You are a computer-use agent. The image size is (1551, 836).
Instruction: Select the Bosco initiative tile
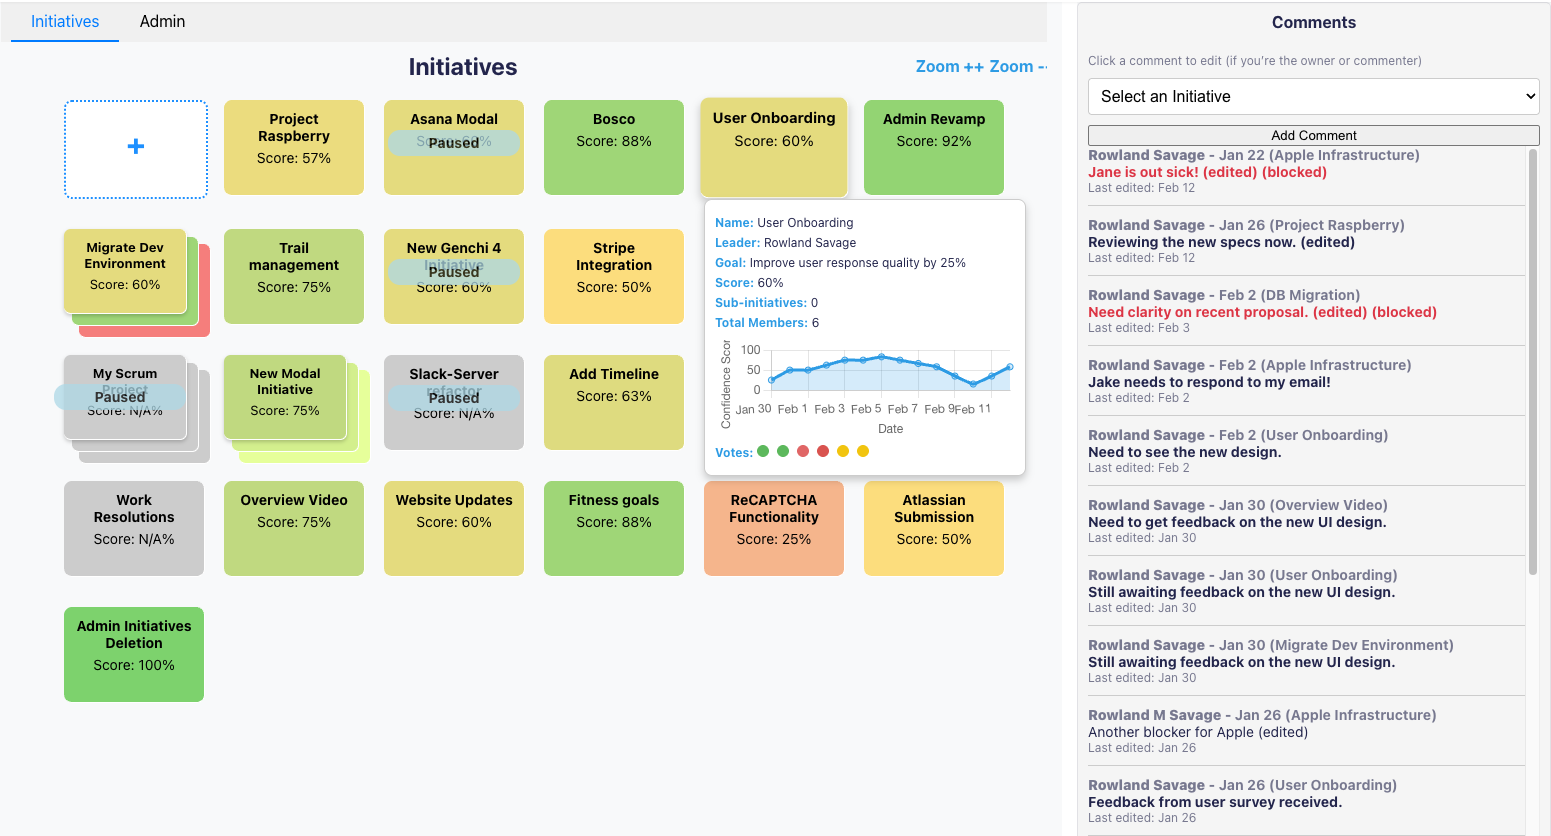coord(613,147)
